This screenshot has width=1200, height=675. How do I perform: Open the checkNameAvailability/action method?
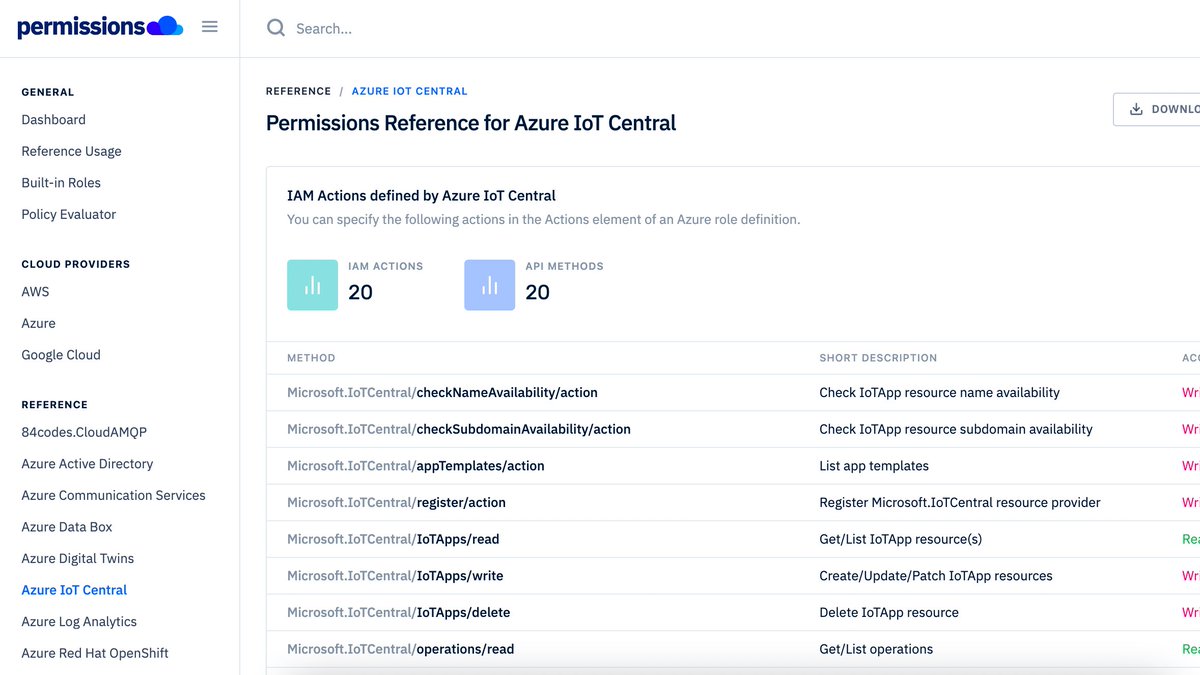click(x=442, y=393)
